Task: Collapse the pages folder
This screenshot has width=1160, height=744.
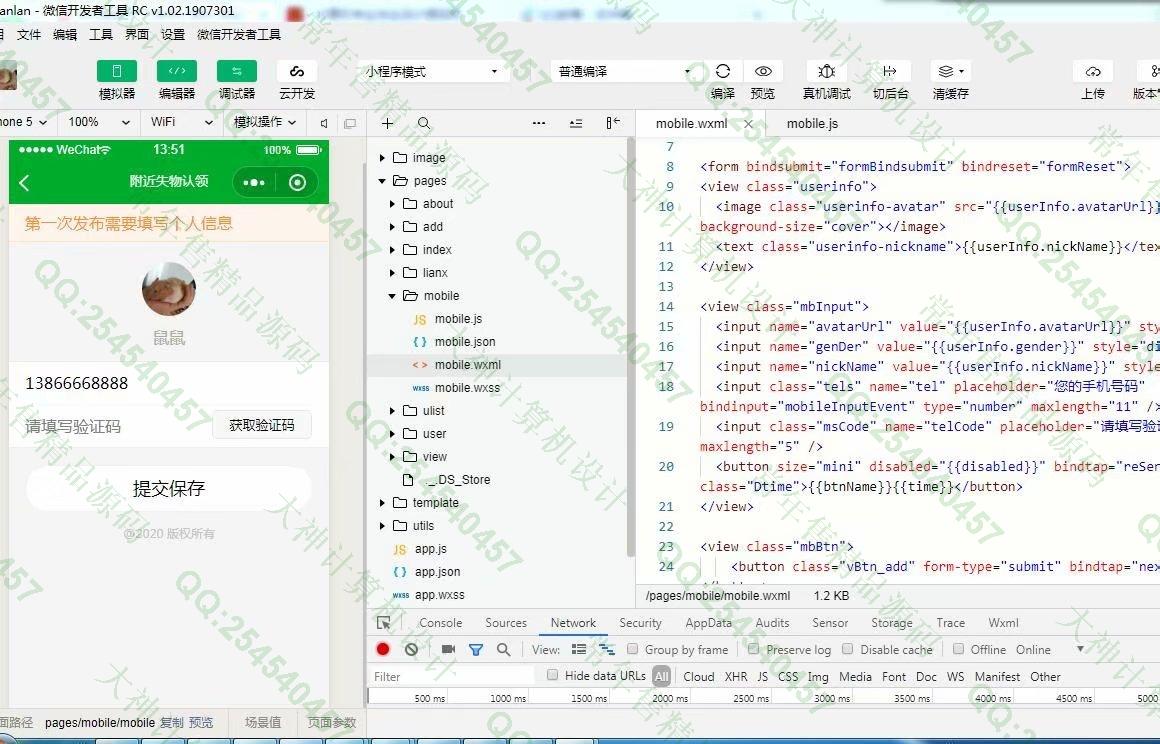Action: click(382, 180)
